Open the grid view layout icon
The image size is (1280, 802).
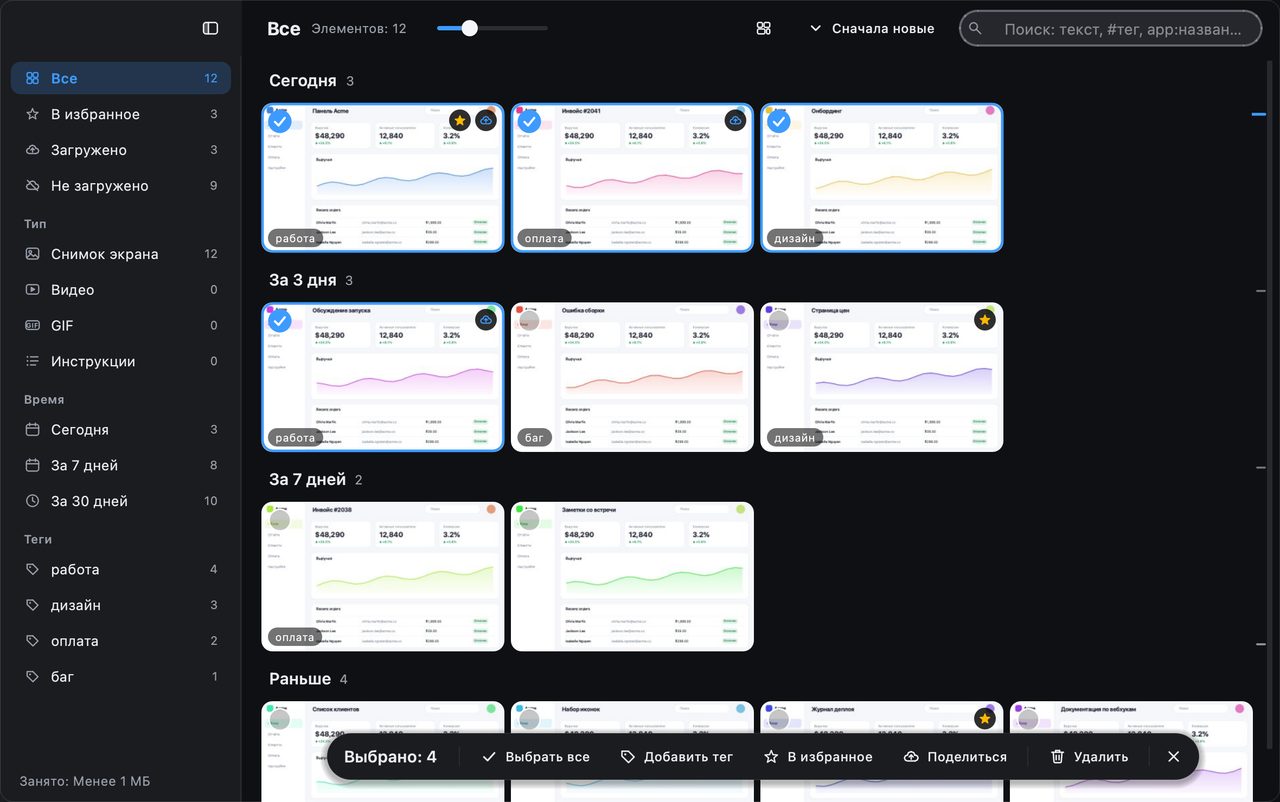point(764,28)
